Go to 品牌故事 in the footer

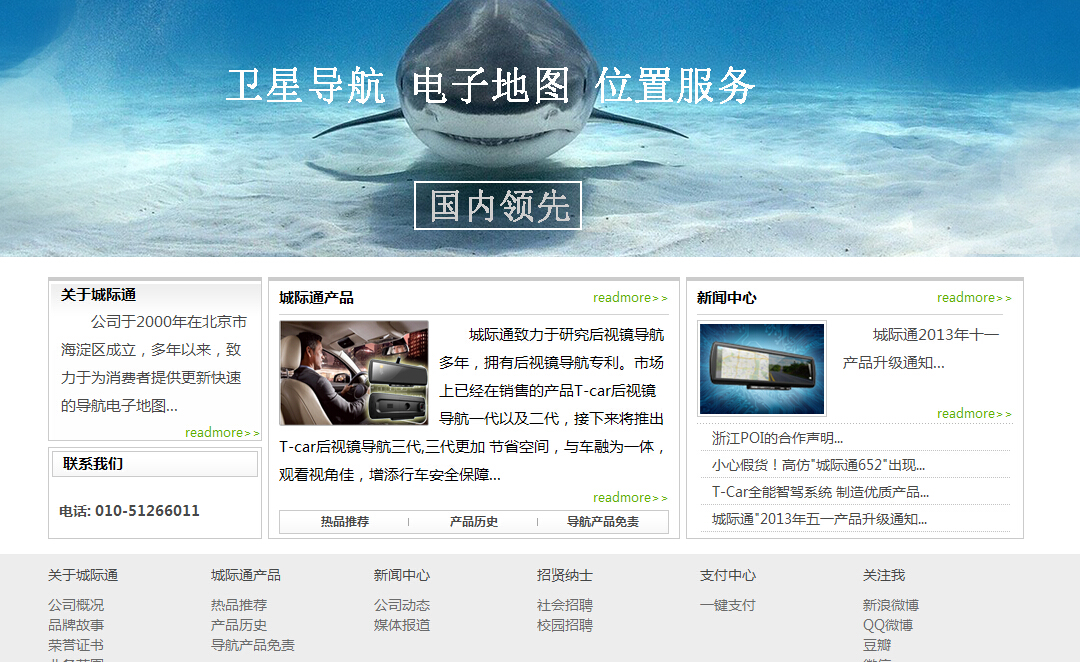(x=76, y=625)
